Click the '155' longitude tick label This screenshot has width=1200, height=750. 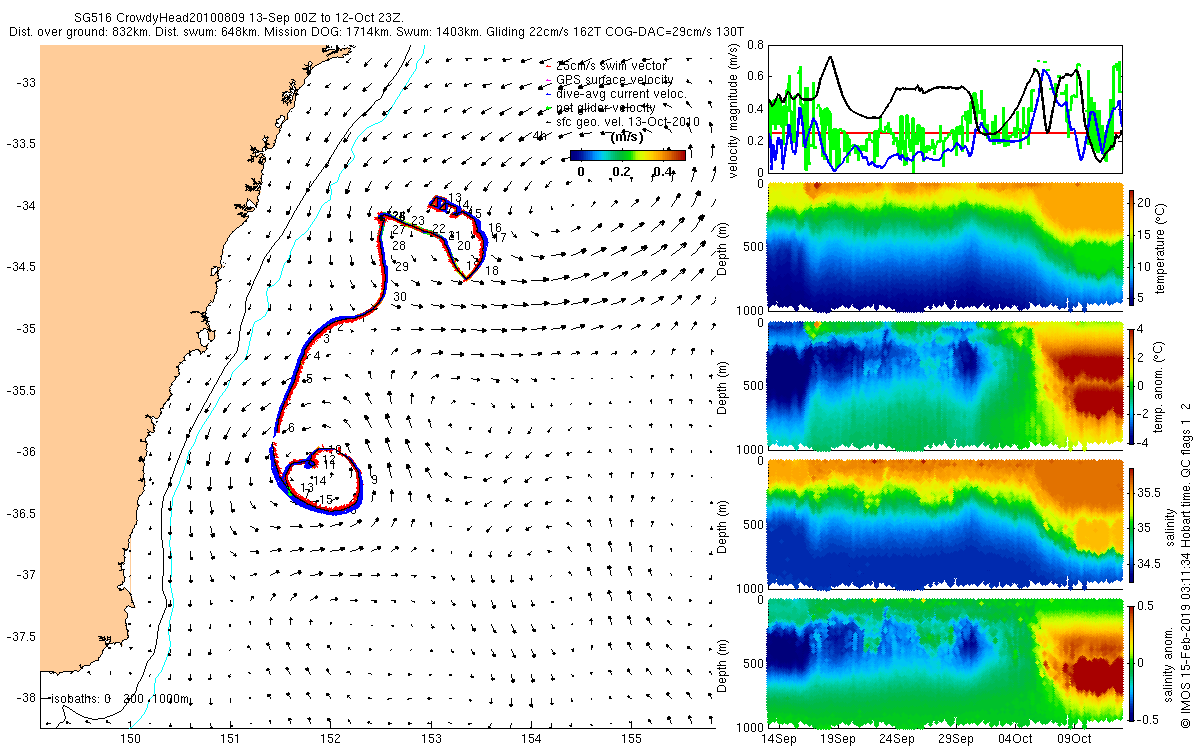[x=631, y=739]
